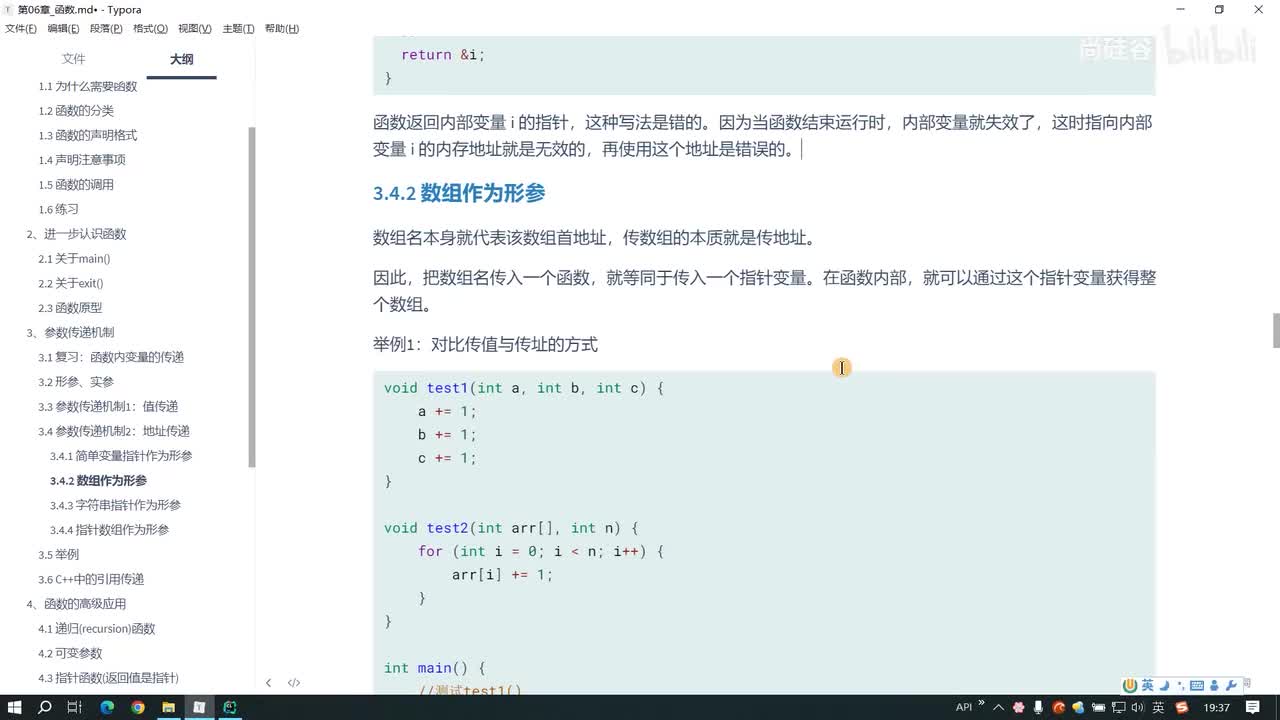
Task: Open the 编辑(E) menu
Action: [64, 29]
